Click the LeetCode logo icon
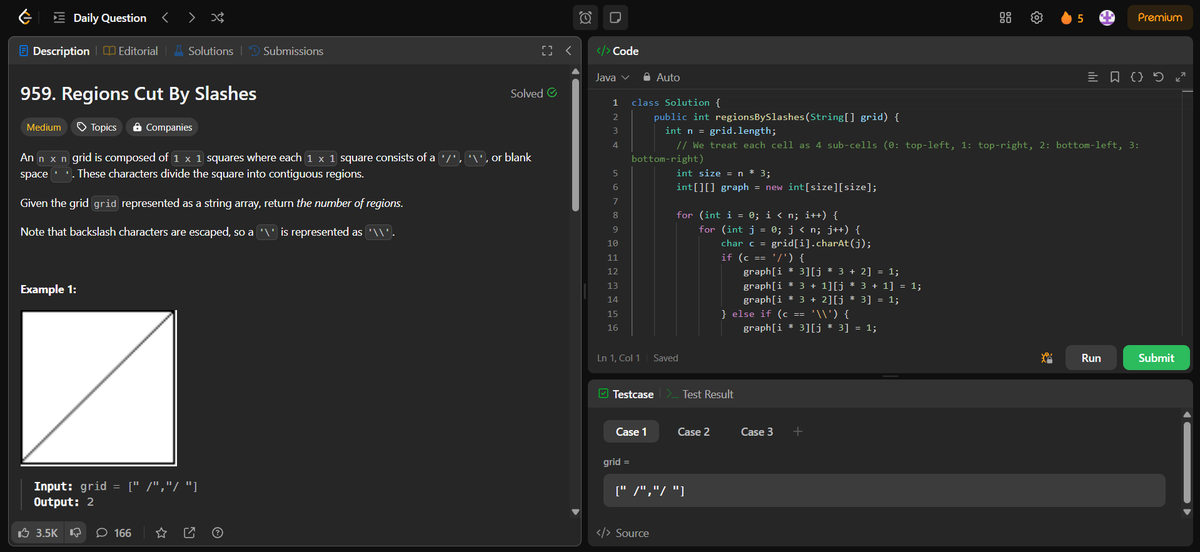 [25, 17]
